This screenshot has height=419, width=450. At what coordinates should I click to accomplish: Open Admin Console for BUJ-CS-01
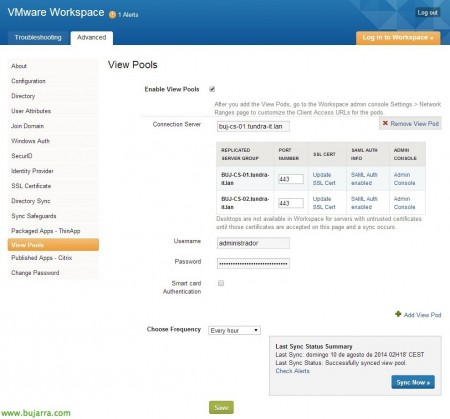[x=404, y=179]
